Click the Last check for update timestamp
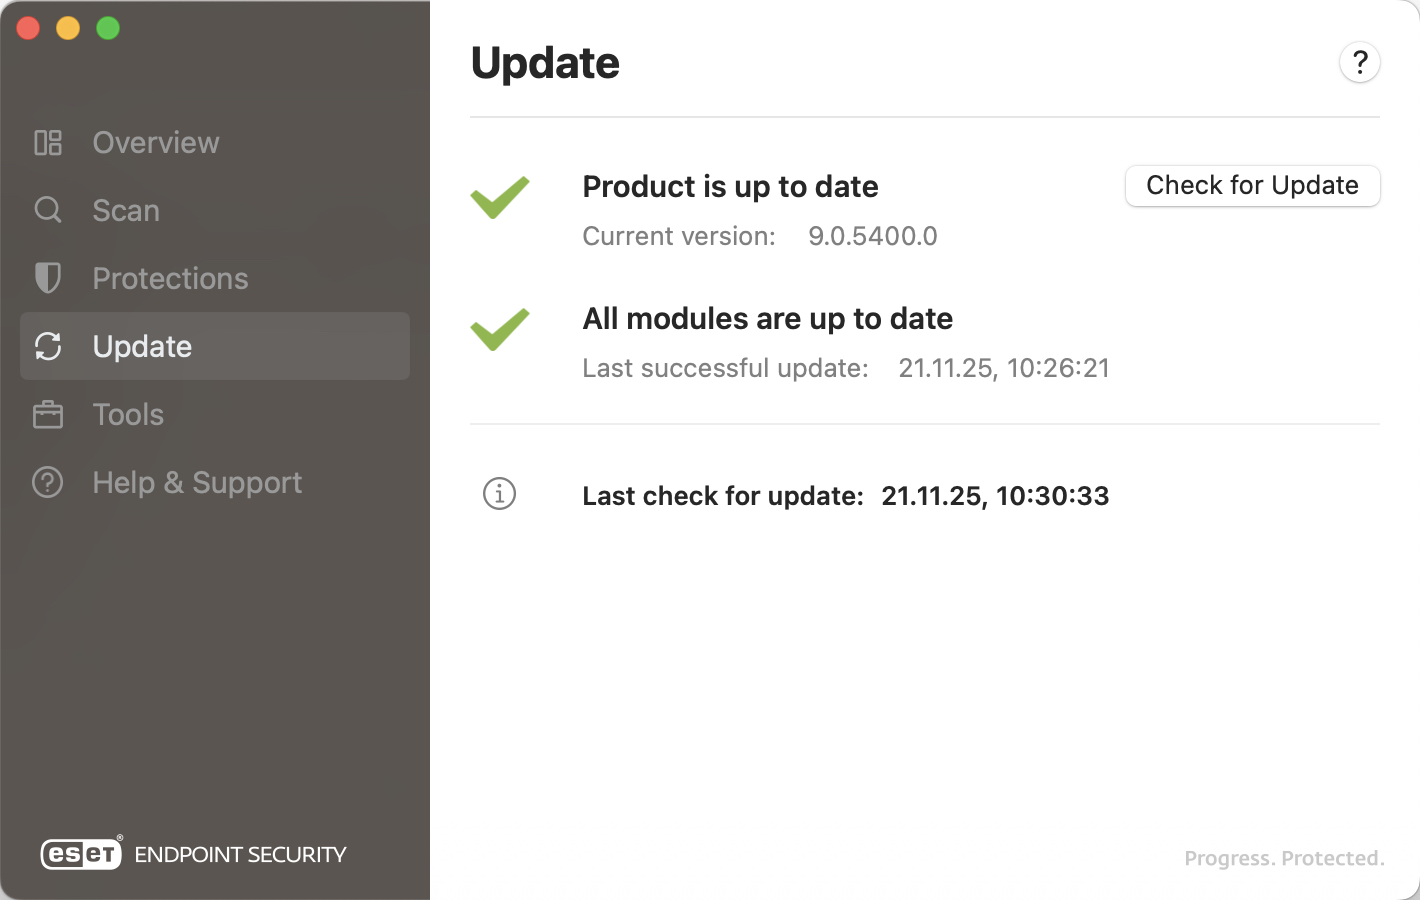This screenshot has width=1420, height=900. pos(995,496)
